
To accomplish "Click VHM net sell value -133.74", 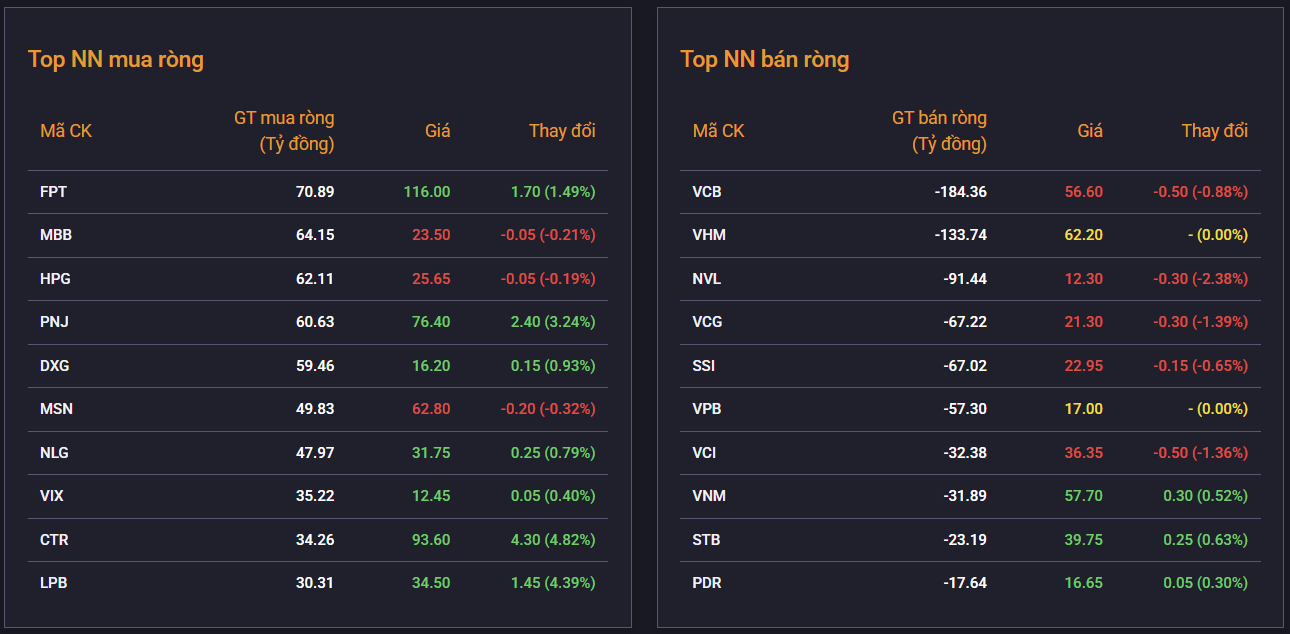I will pos(961,235).
